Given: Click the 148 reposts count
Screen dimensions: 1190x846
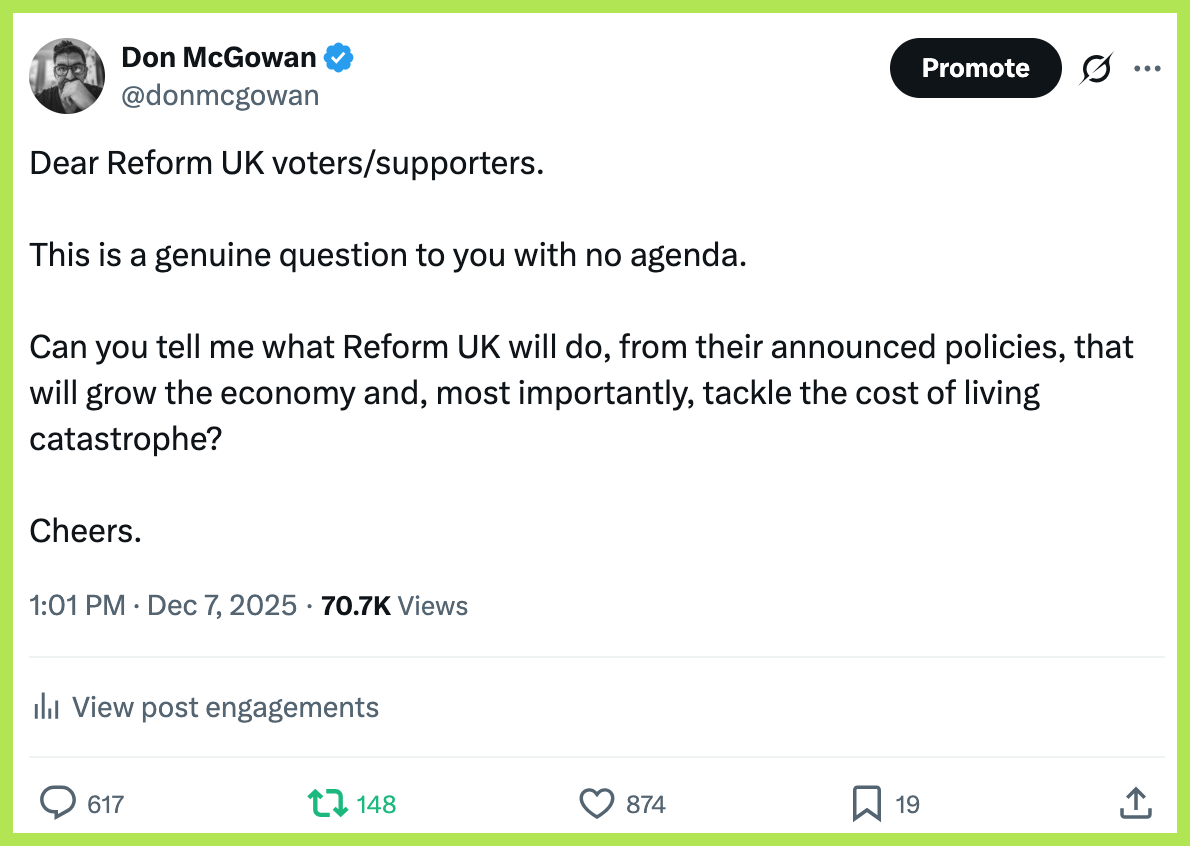Looking at the screenshot, I should pos(377,804).
